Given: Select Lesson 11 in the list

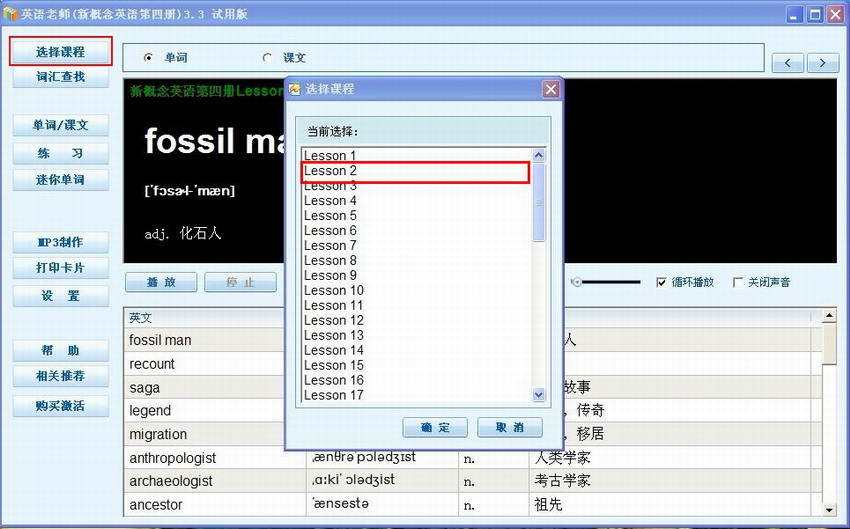Looking at the screenshot, I should 416,306.
